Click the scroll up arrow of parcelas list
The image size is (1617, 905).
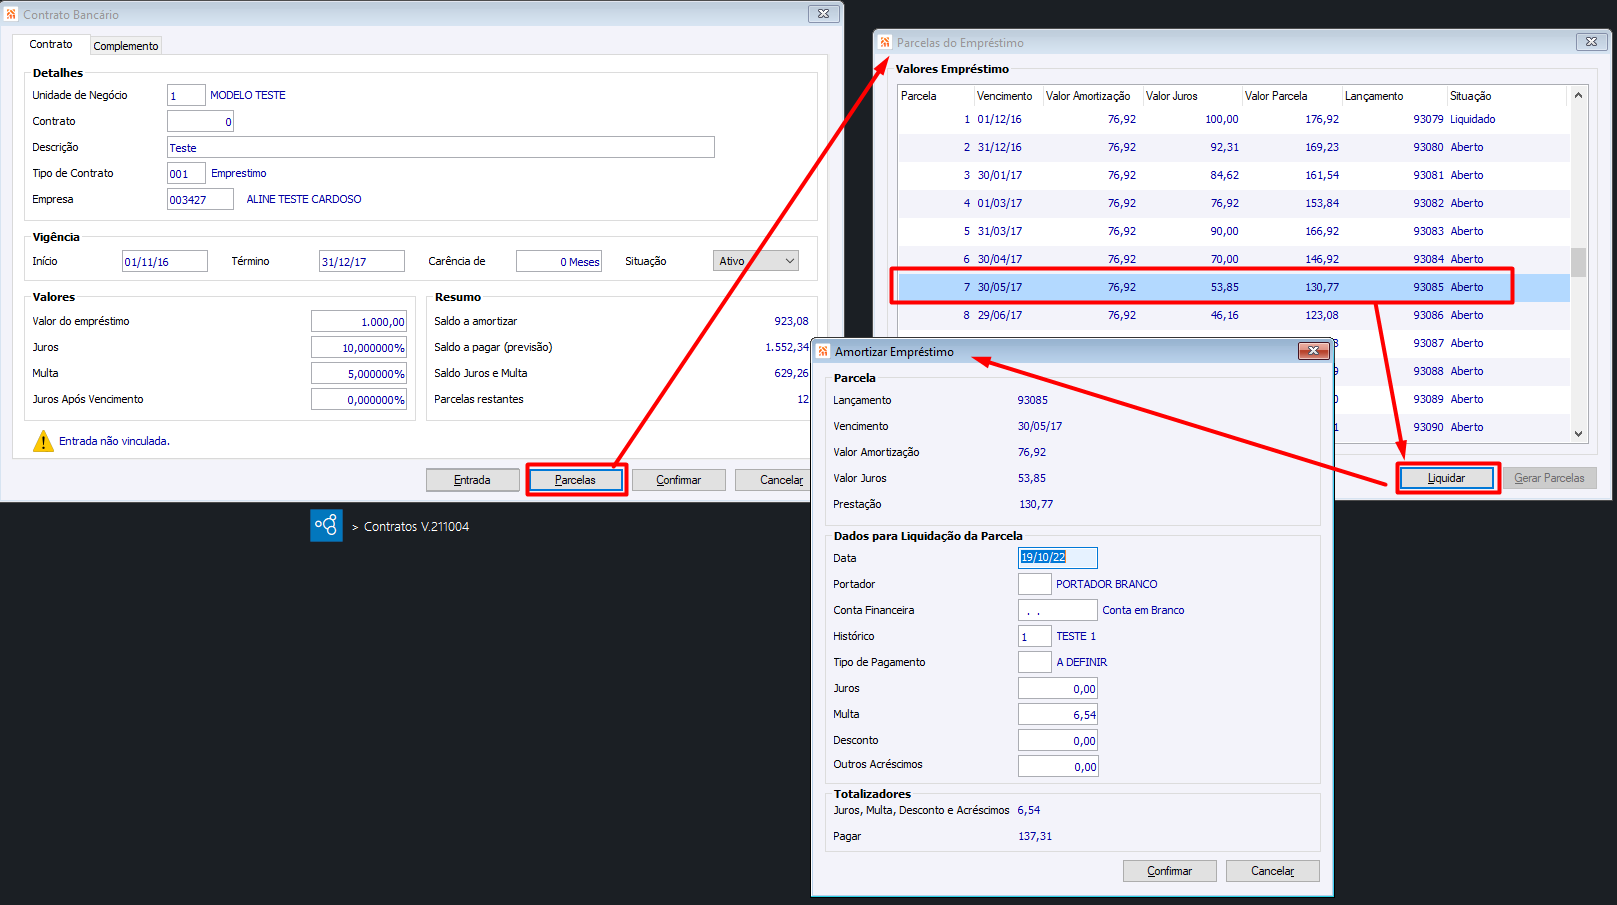(1578, 95)
